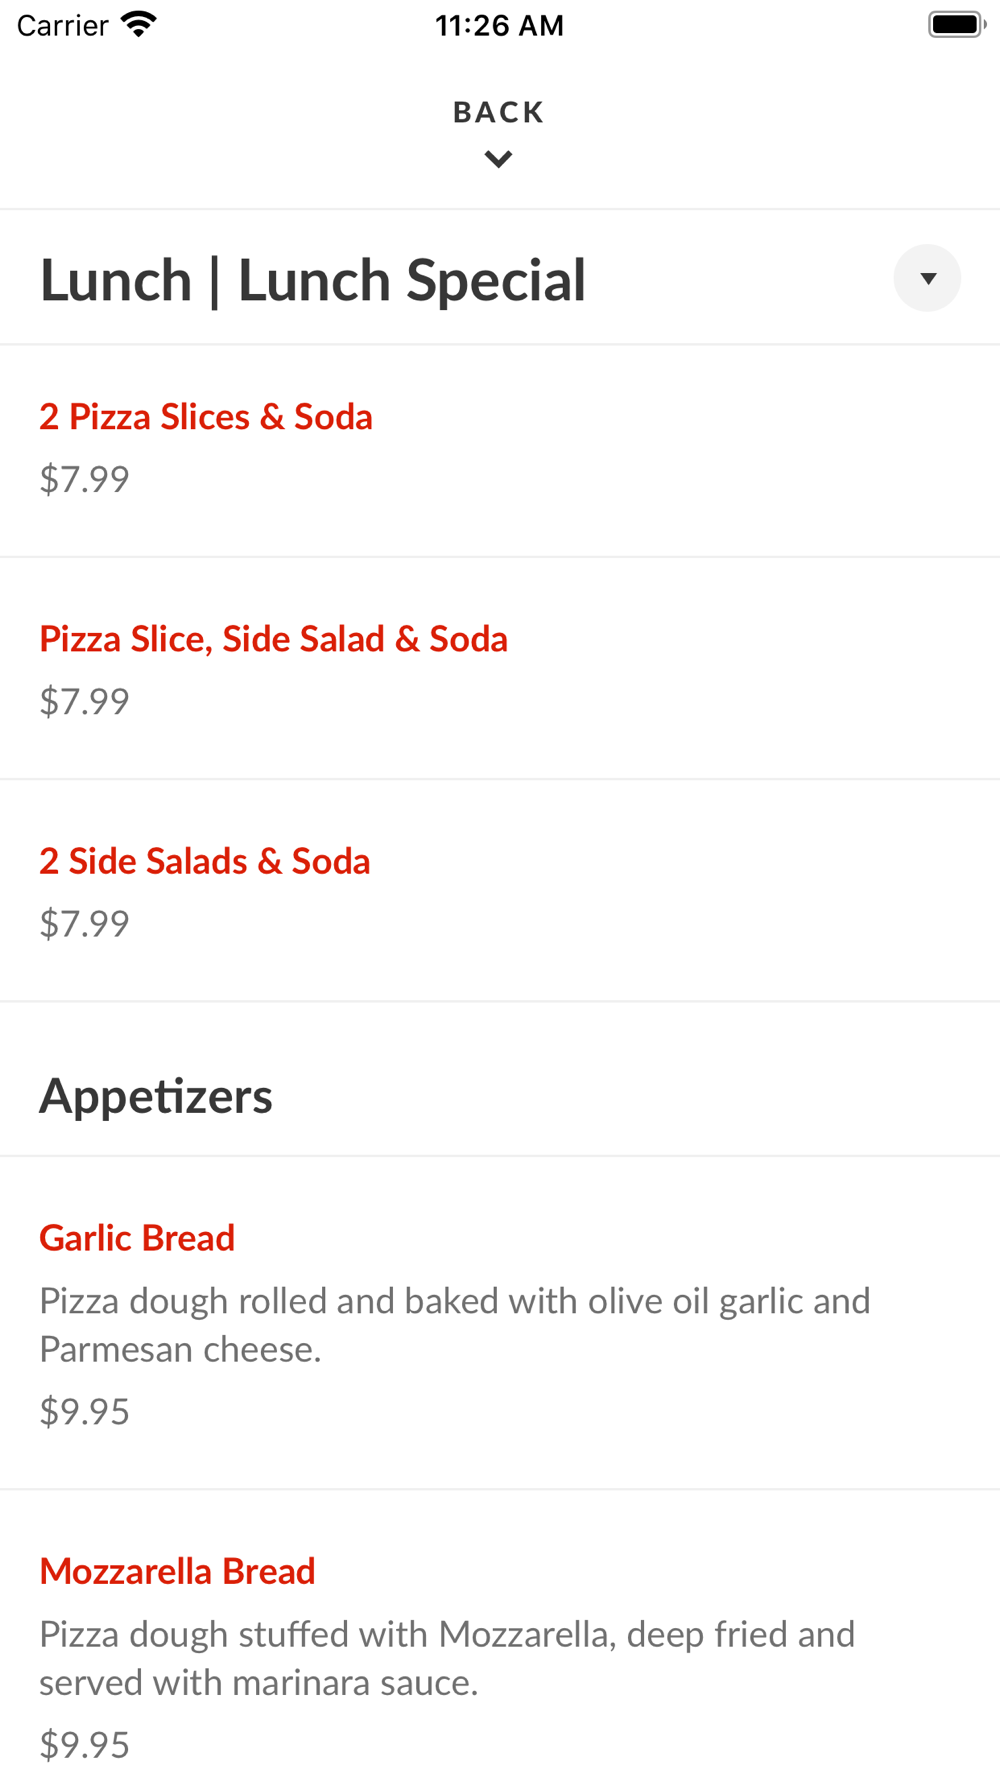Tap the 11:26 AM status bar clock
Viewport: 1000px width, 1778px height.
point(499,25)
